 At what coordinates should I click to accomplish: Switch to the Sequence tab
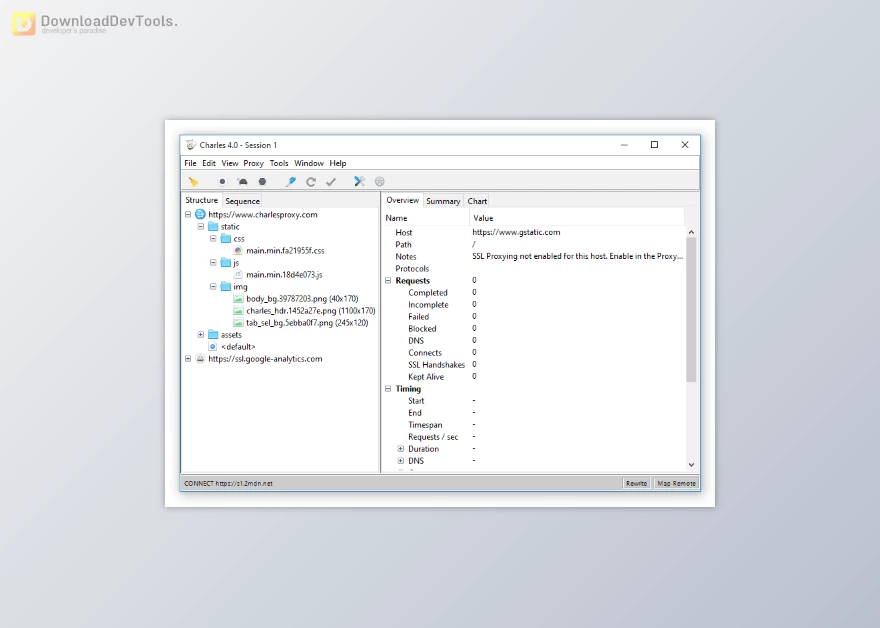[x=242, y=201]
